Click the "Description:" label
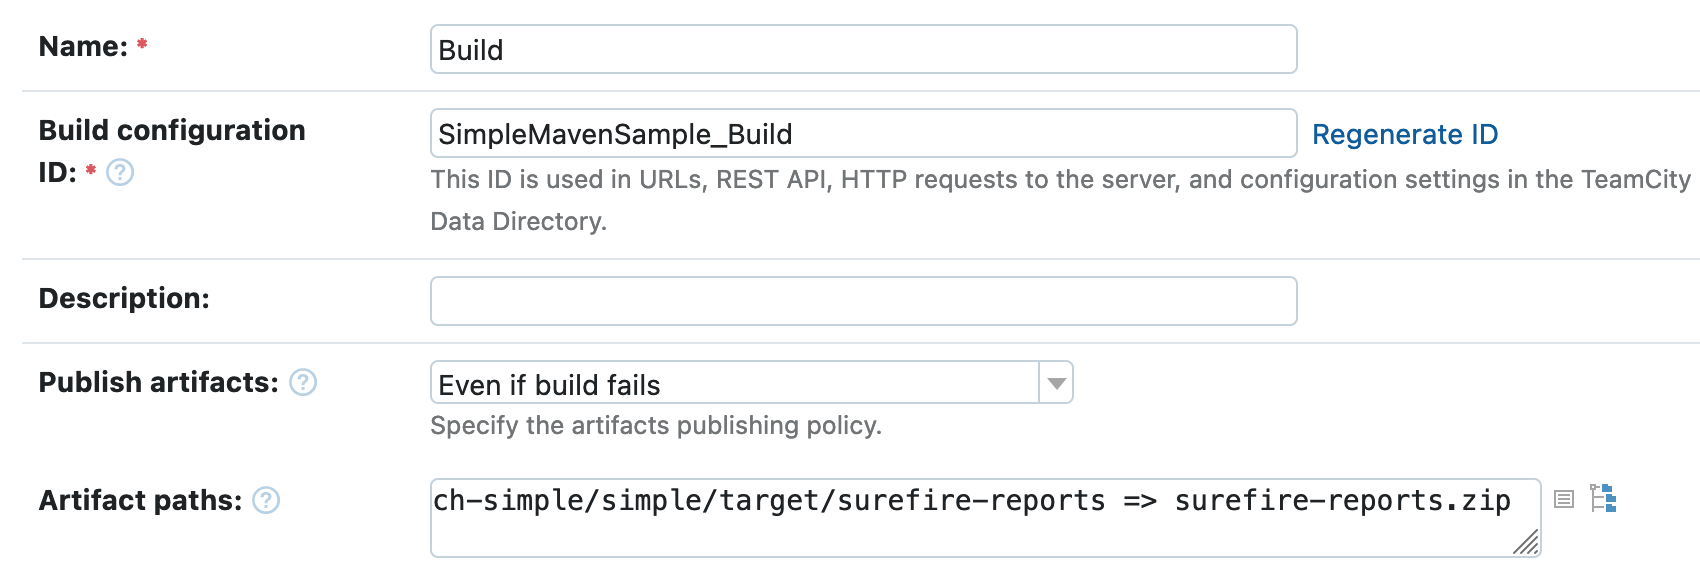1700x566 pixels. pos(124,298)
